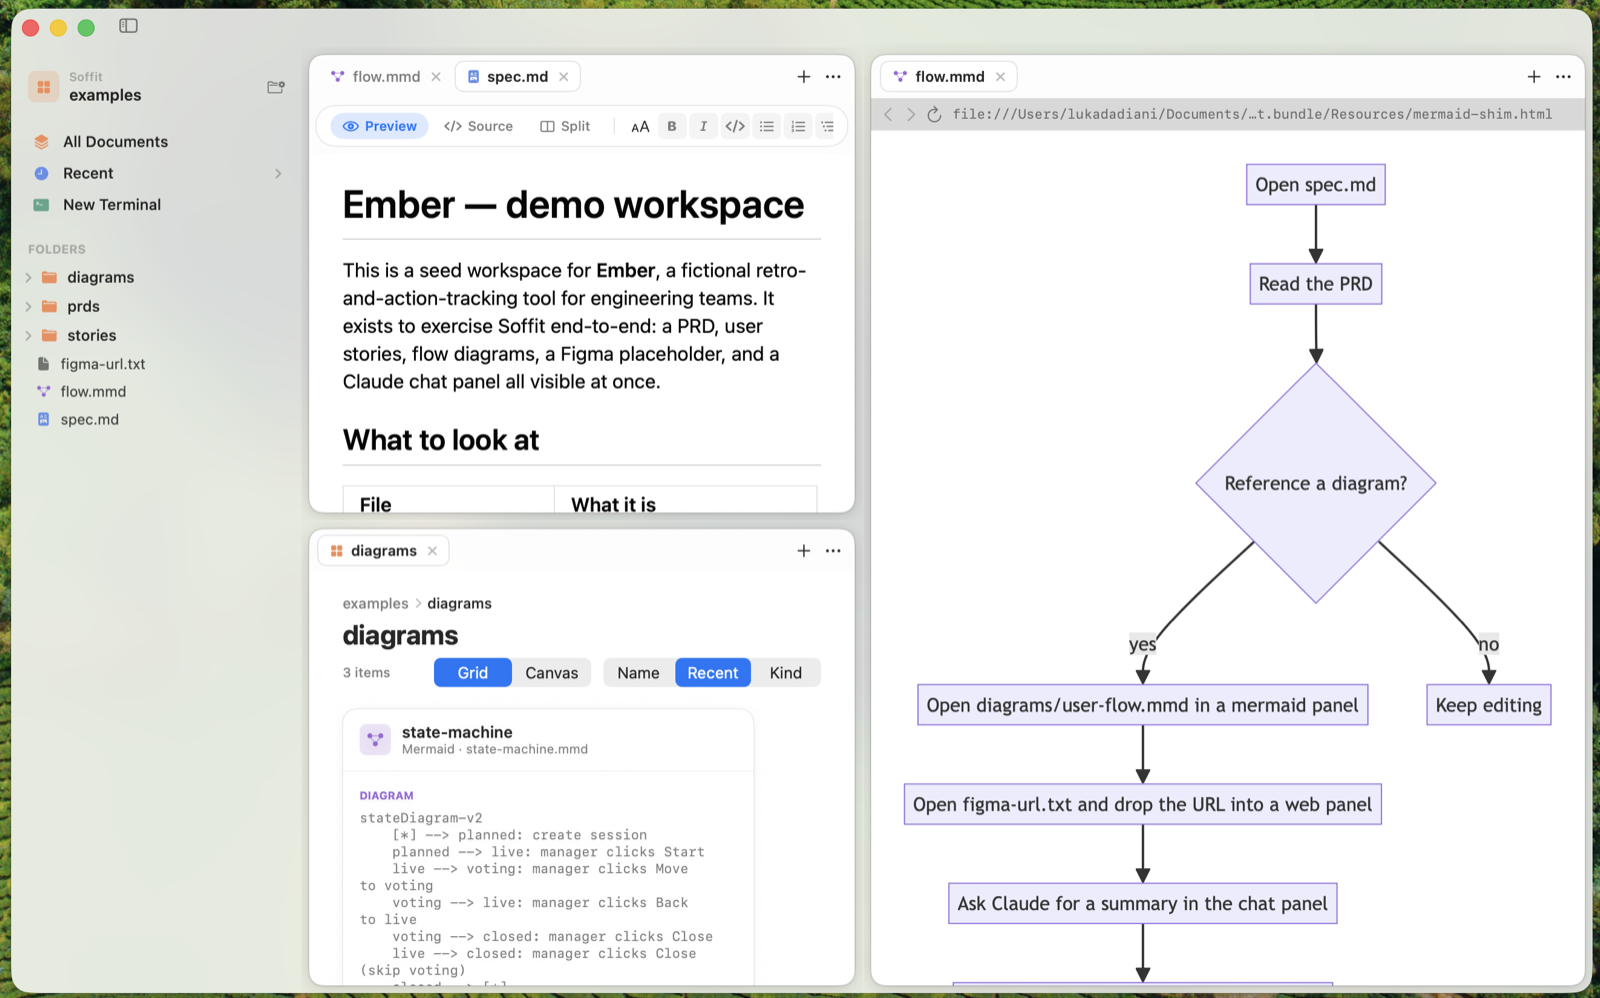Click the file URL address field
Viewport: 1600px width, 998px height.
(1252, 115)
